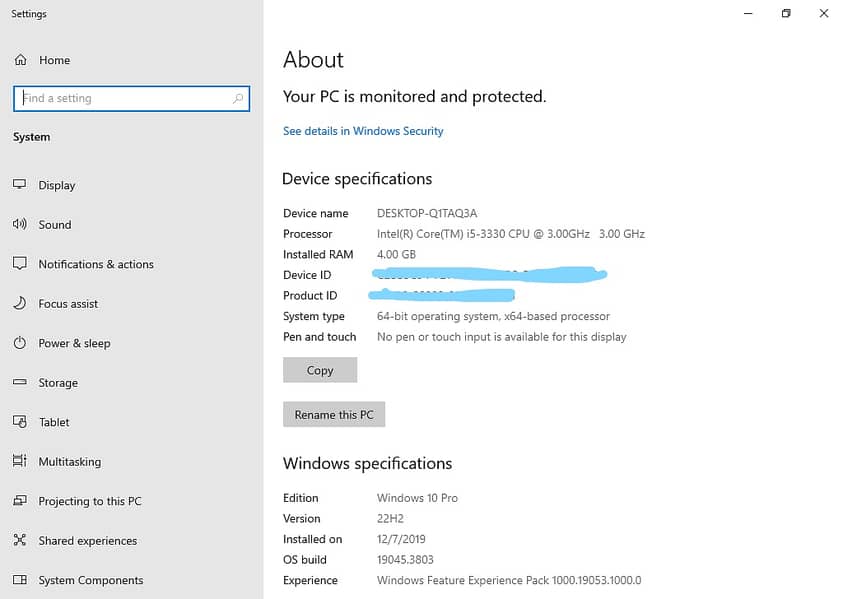Select System Components
Viewport: 843px width, 599px height.
point(90,580)
